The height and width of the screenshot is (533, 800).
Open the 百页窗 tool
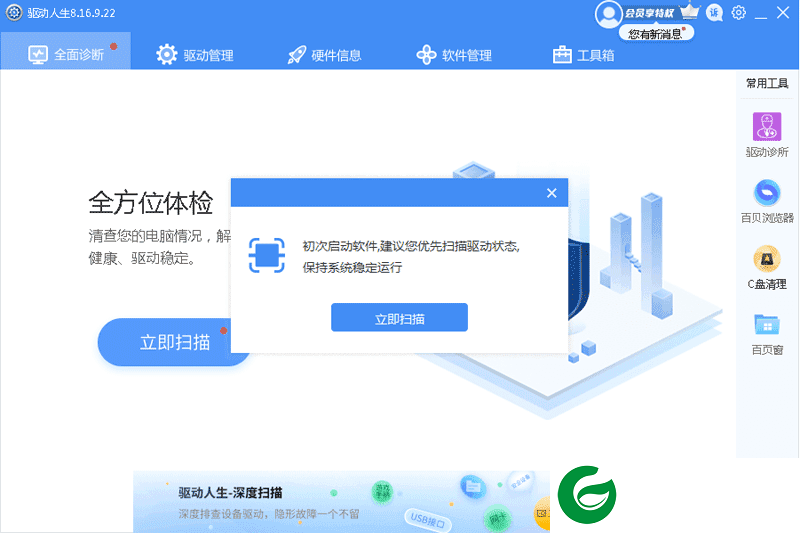point(767,334)
